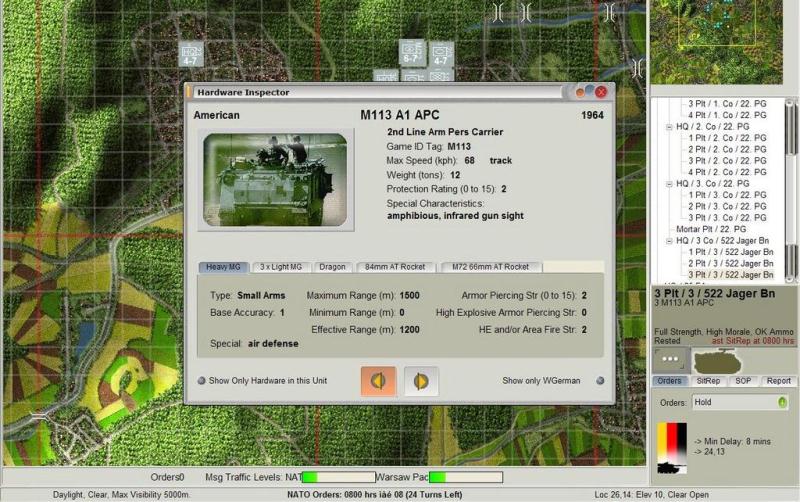Click the NATO message traffic level bar

click(339, 477)
